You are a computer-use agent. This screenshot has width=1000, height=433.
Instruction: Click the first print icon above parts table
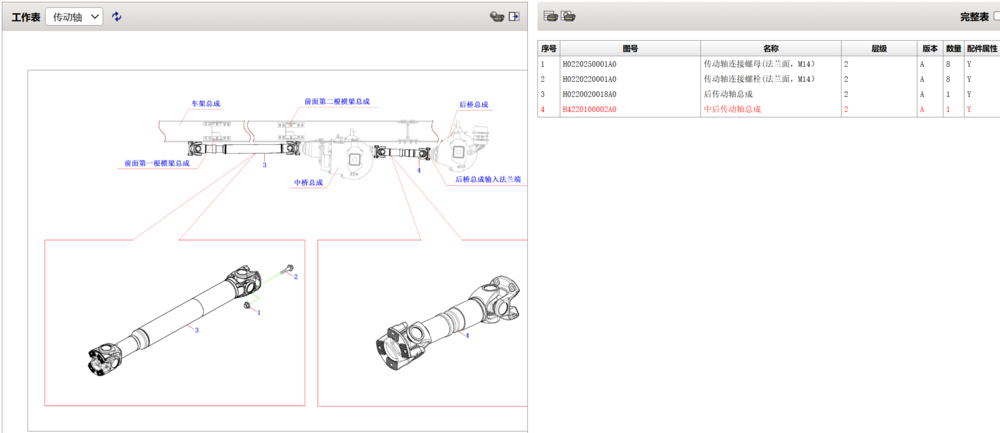point(550,16)
